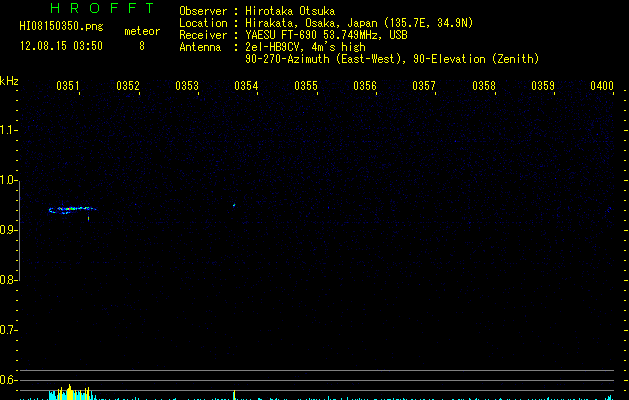Click the 0.9 kHz frequency label
Screen dimensions: 629x400
pyautogui.click(x=8, y=230)
